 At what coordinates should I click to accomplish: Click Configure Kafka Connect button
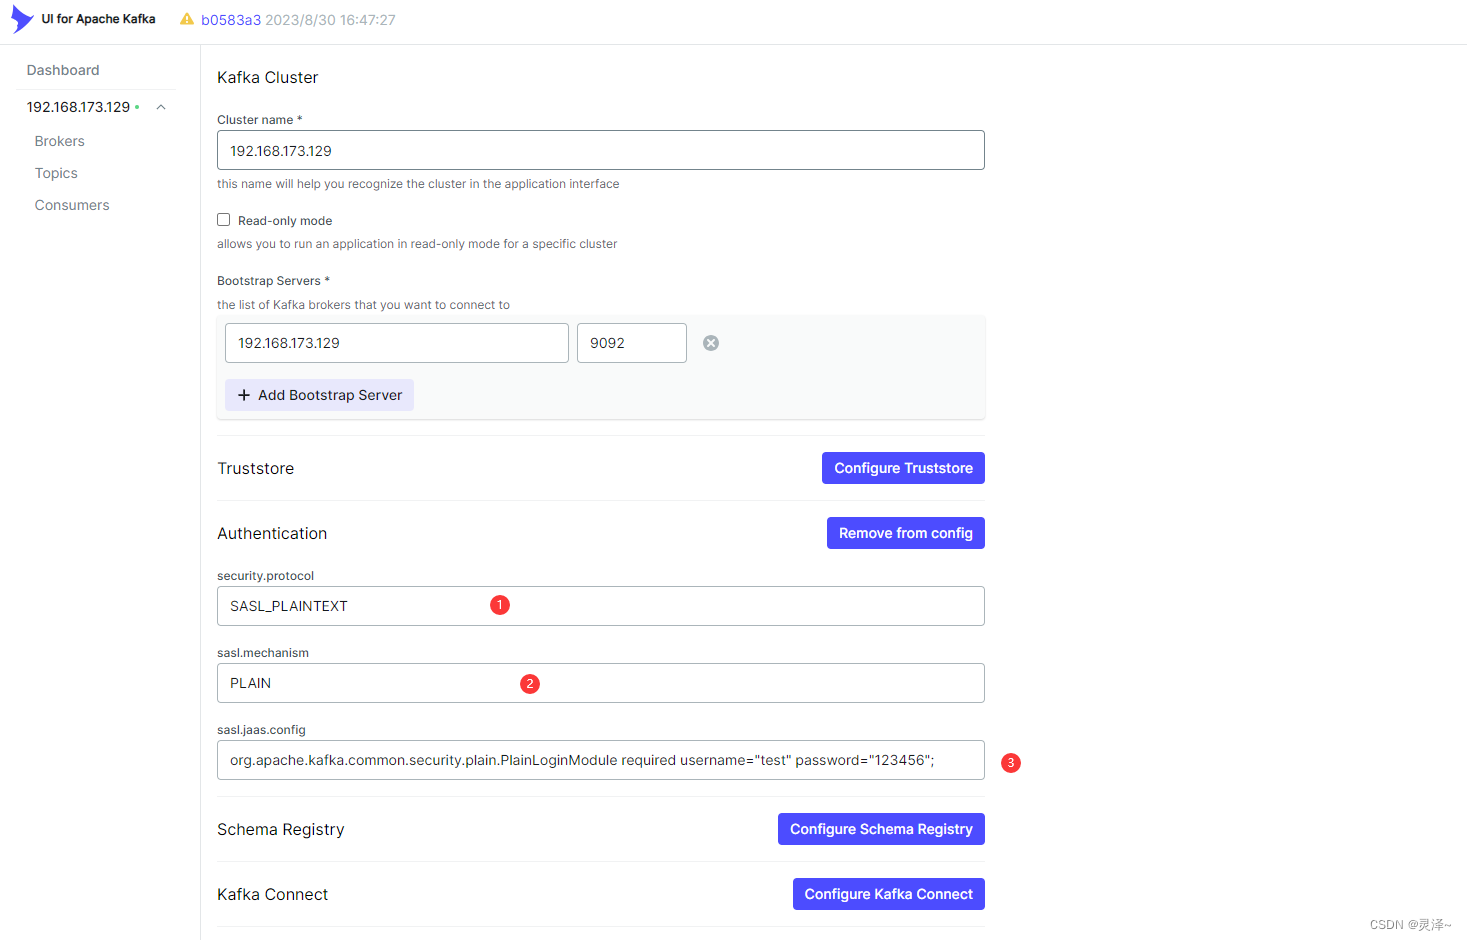[x=889, y=894]
